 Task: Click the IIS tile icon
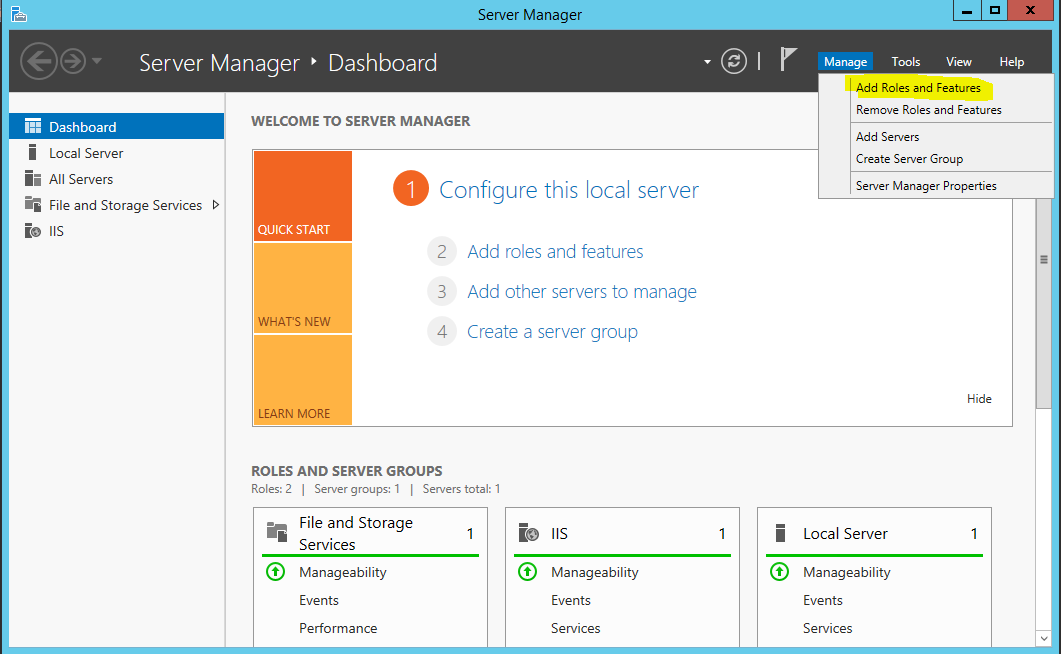click(x=529, y=534)
